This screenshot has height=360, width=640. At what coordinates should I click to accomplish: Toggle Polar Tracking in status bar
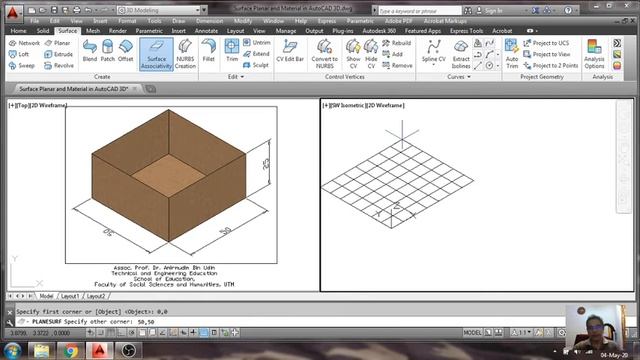(131, 333)
